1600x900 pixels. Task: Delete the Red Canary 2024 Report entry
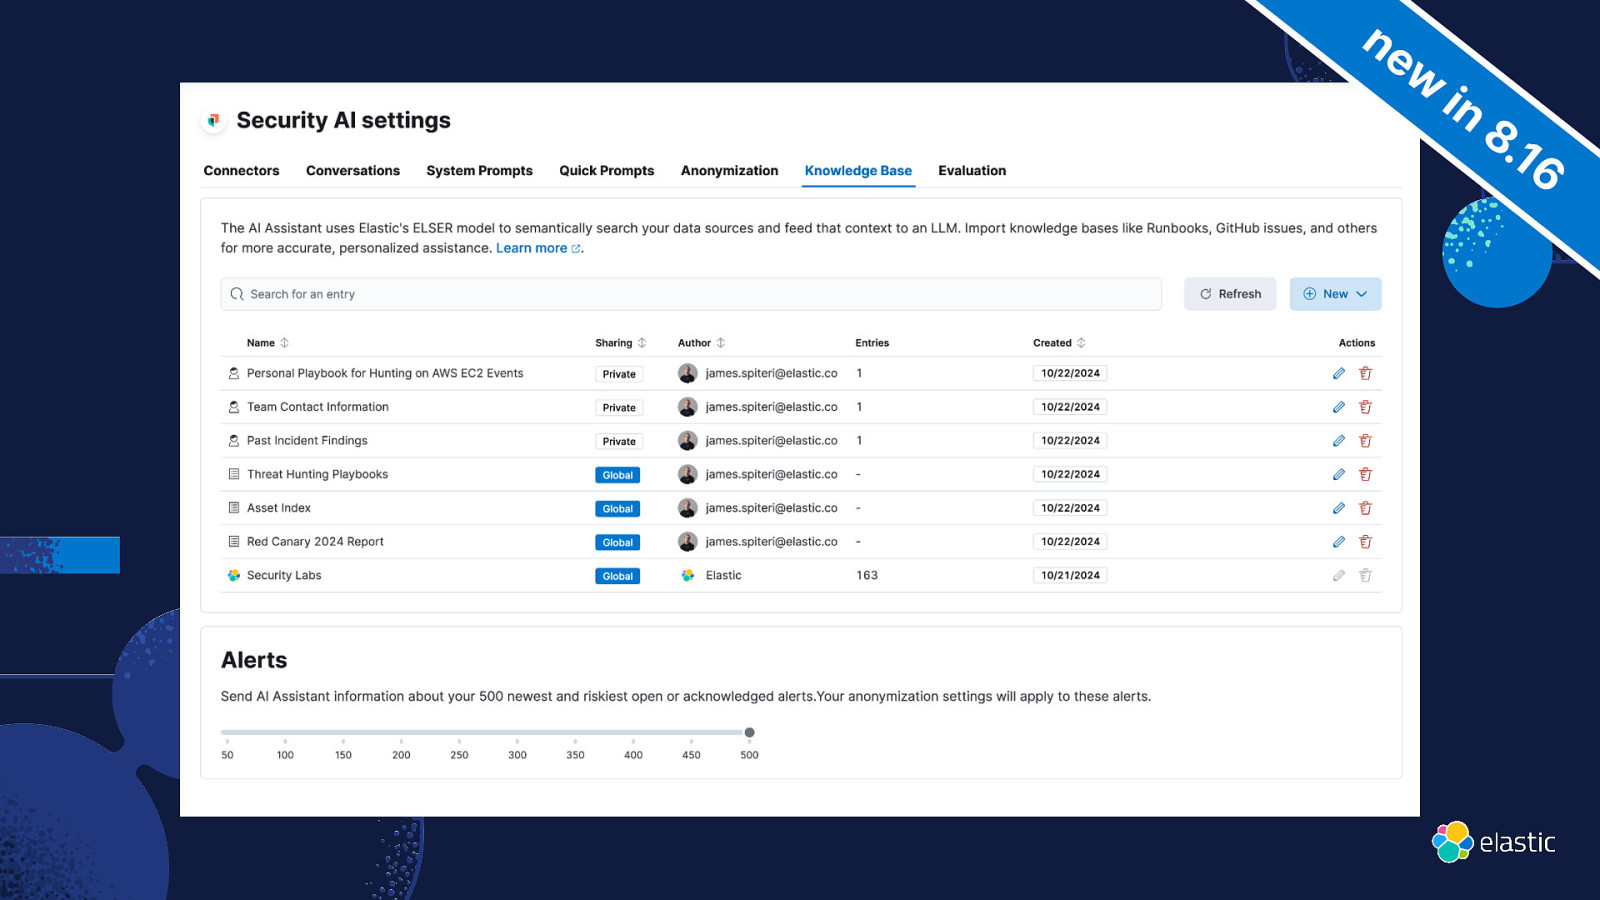(1365, 542)
